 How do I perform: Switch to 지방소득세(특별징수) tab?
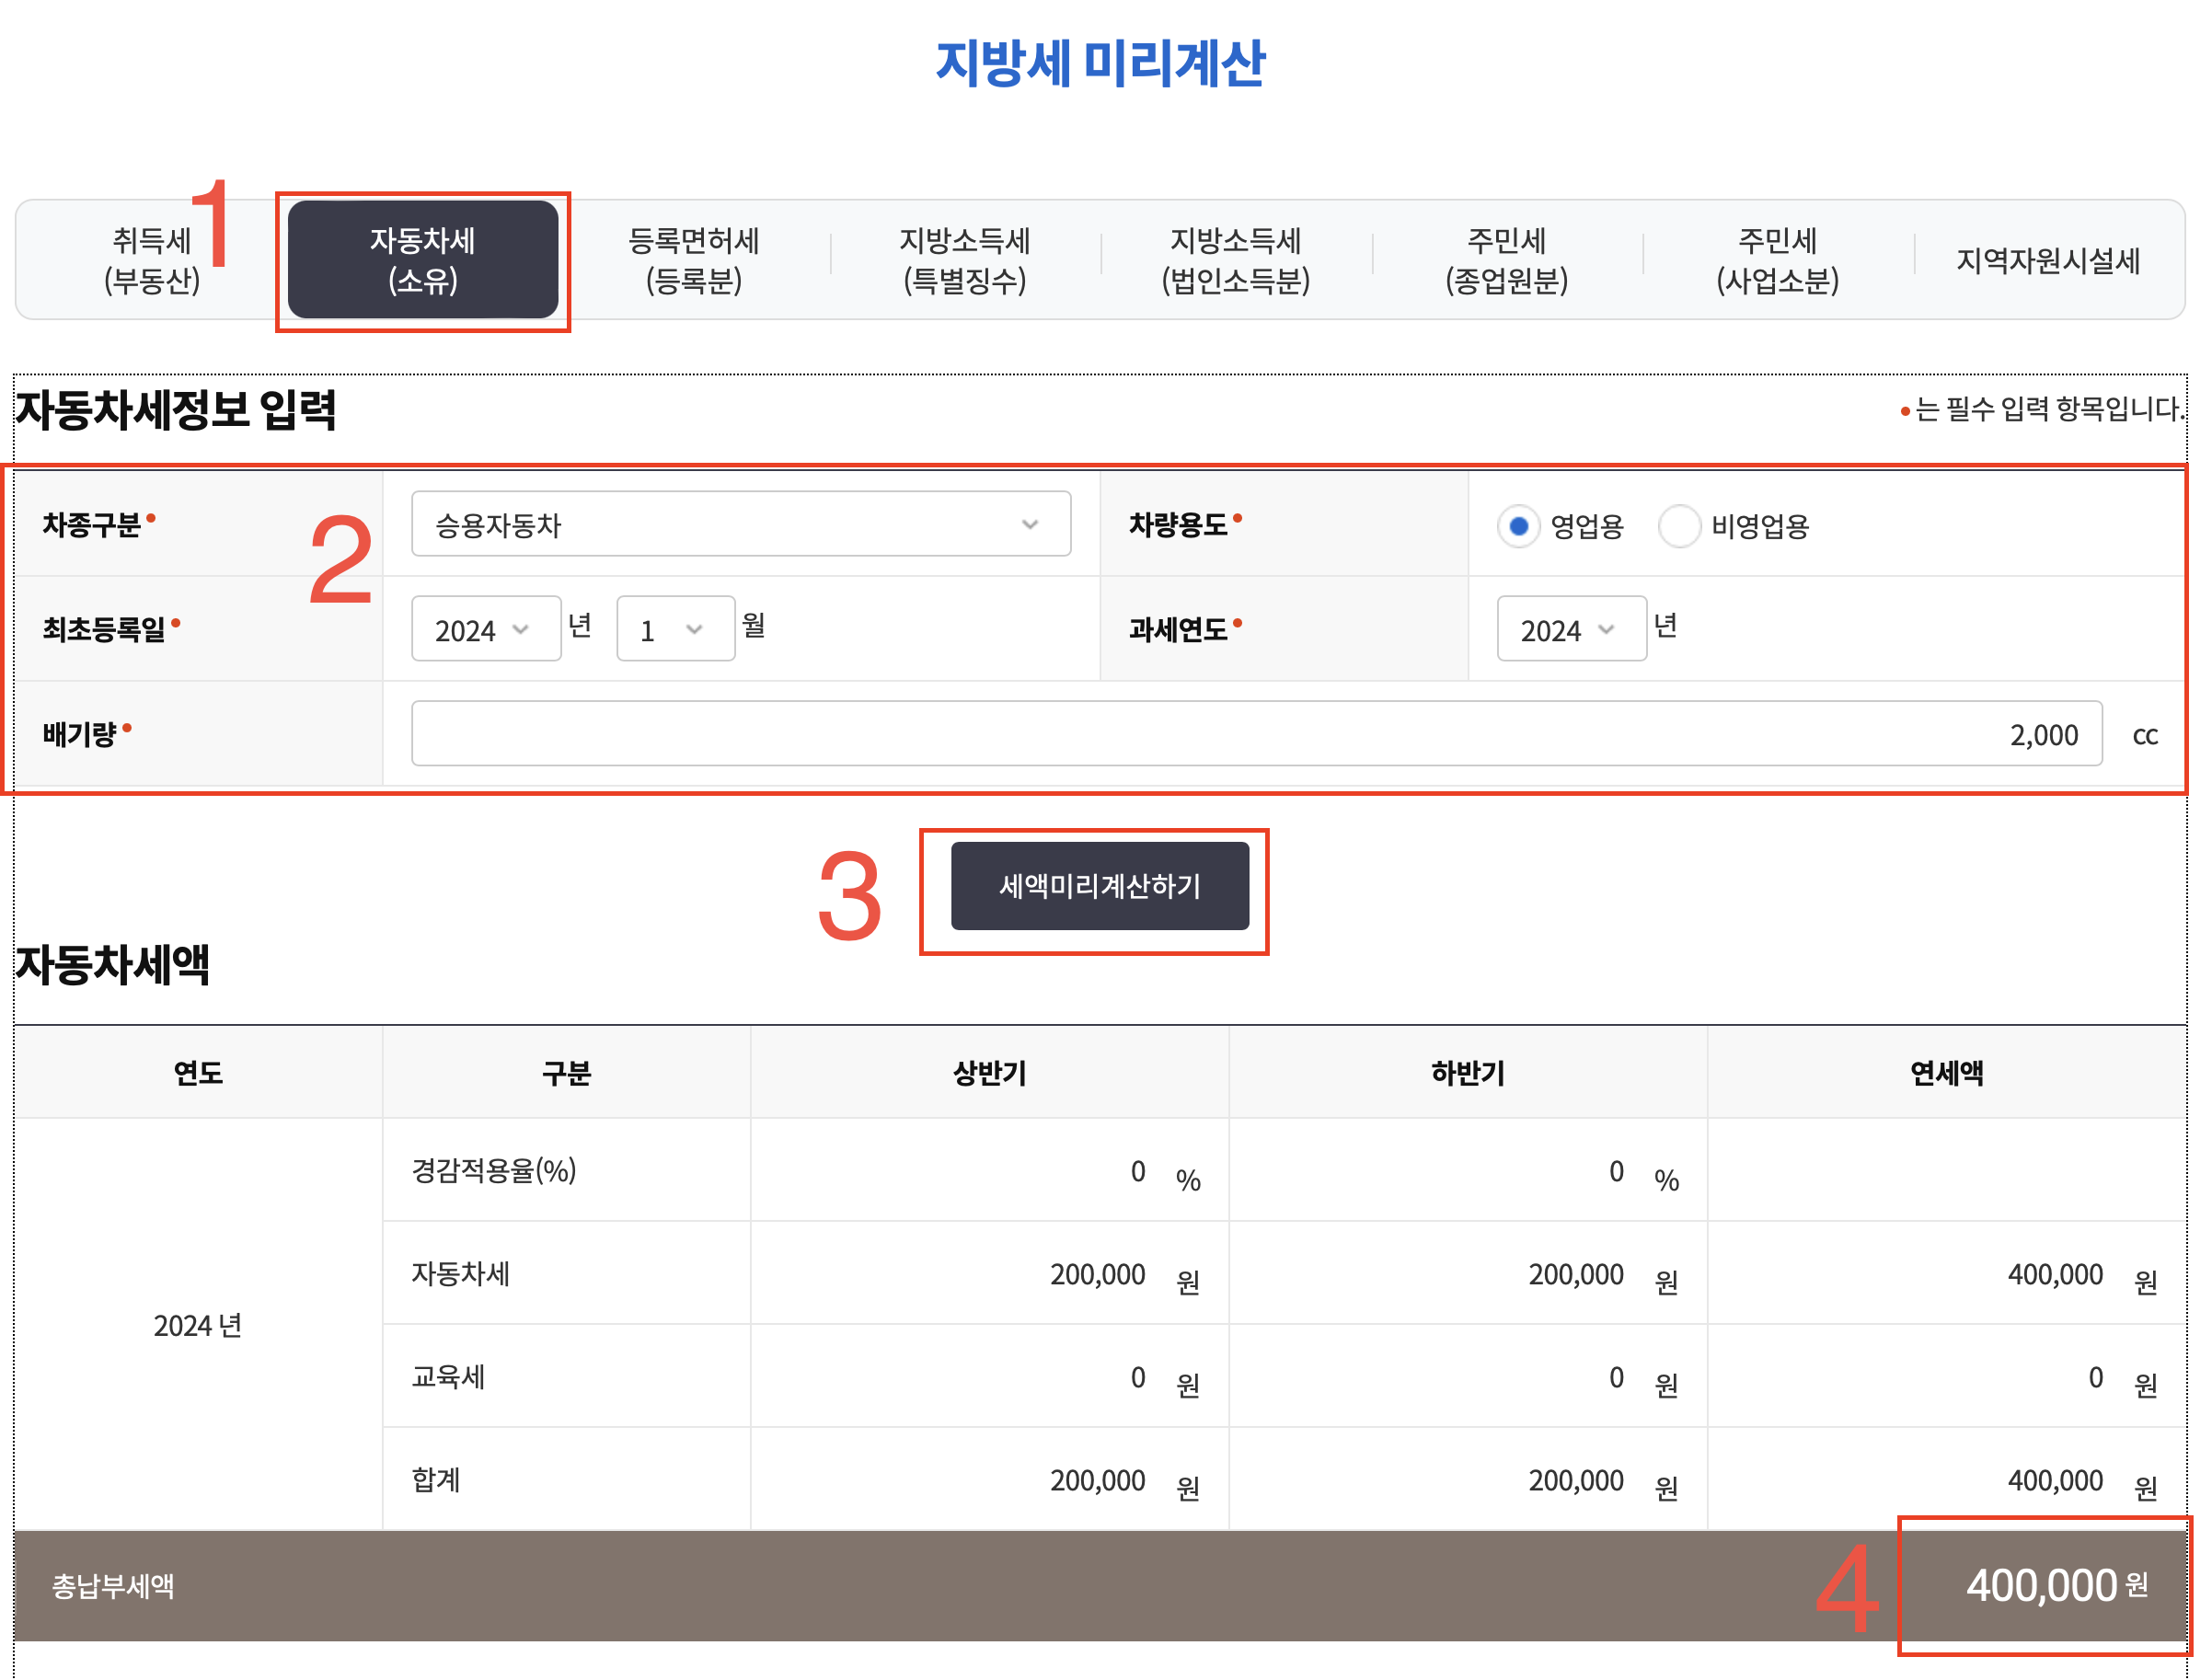click(x=964, y=260)
